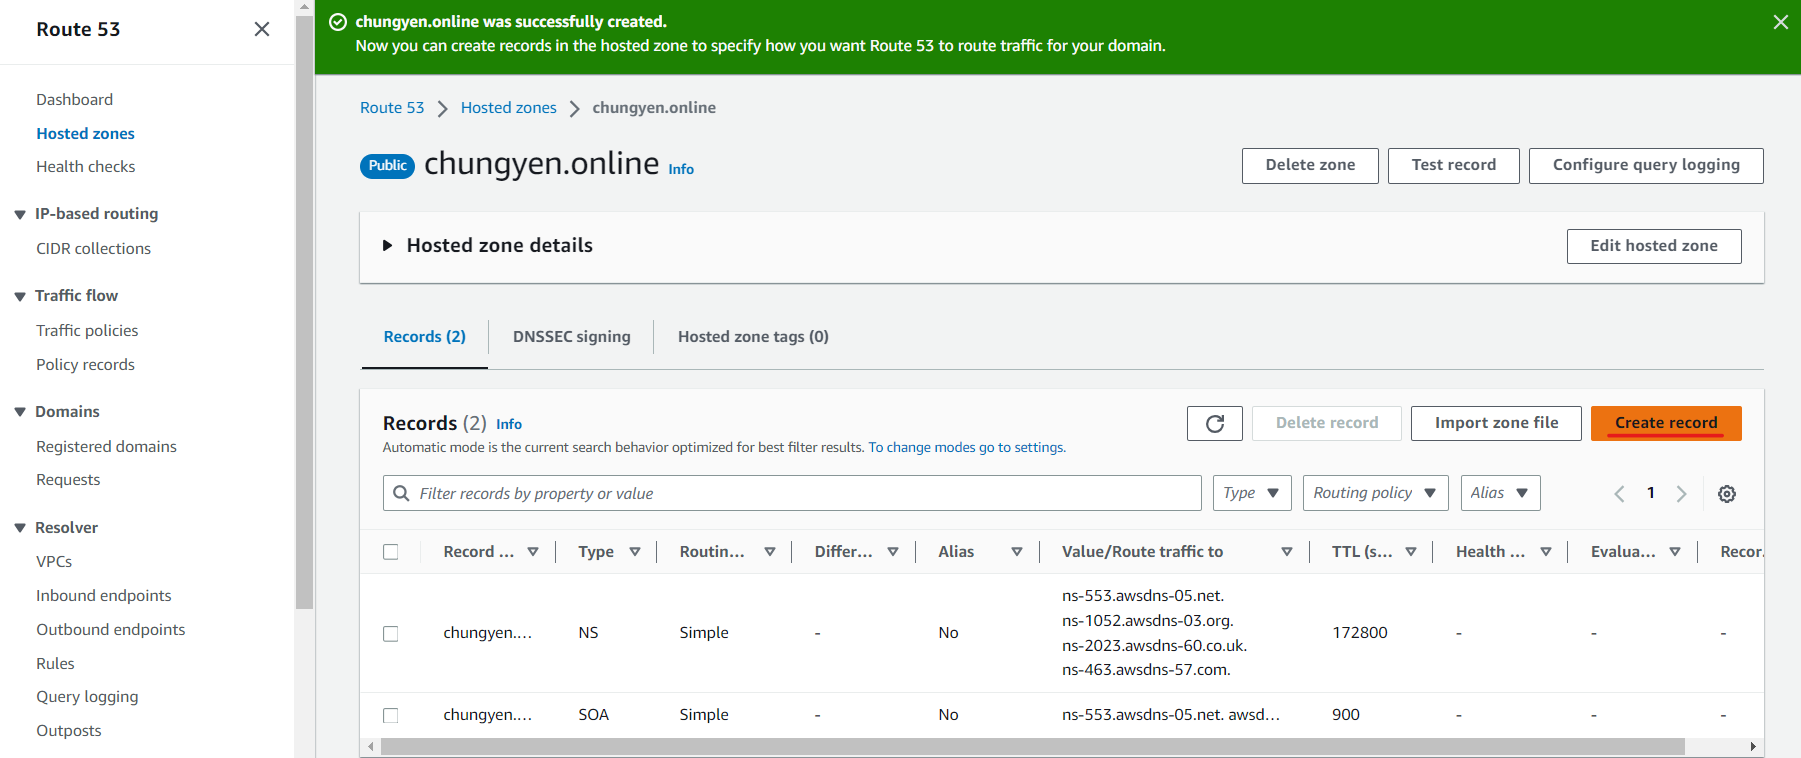Open Registered domains in sidebar
The image size is (1801, 758).
[x=106, y=447]
